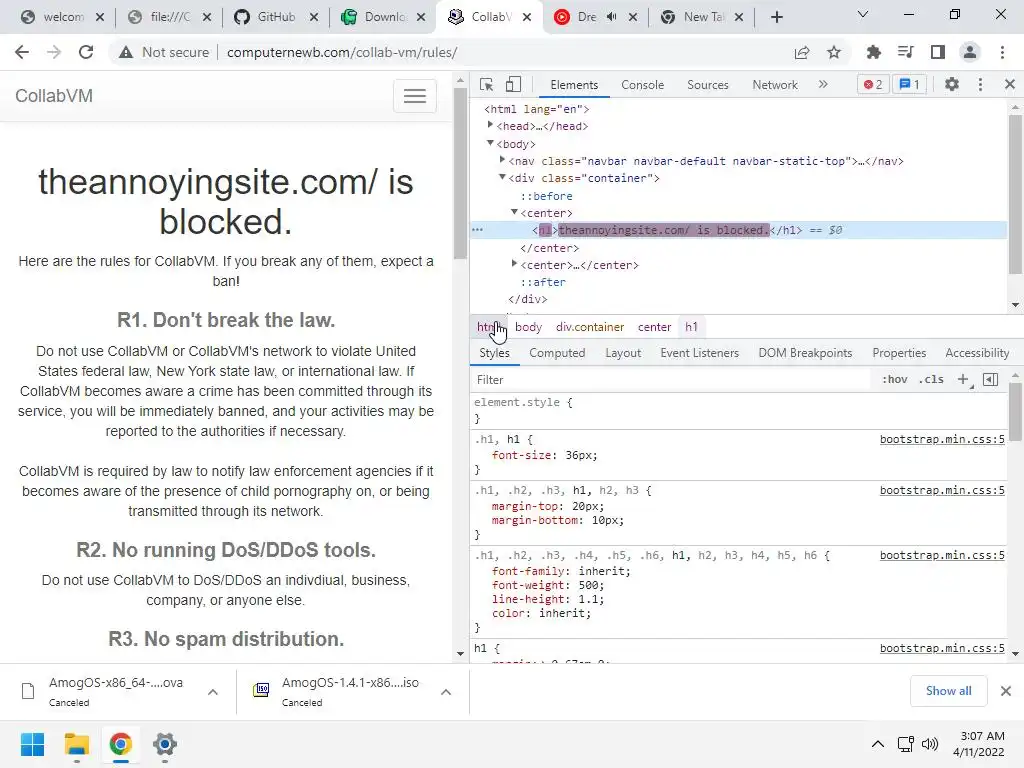
Task: Select the body breadcrumb
Action: 528,327
